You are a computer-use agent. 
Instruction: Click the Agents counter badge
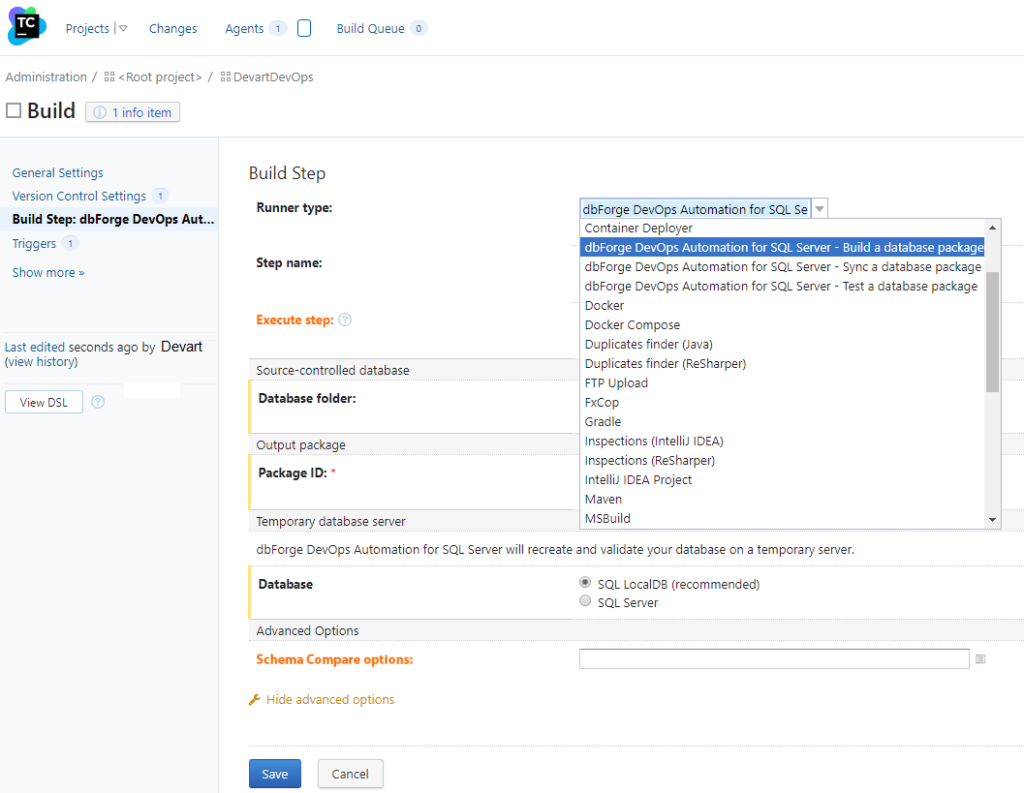[277, 28]
